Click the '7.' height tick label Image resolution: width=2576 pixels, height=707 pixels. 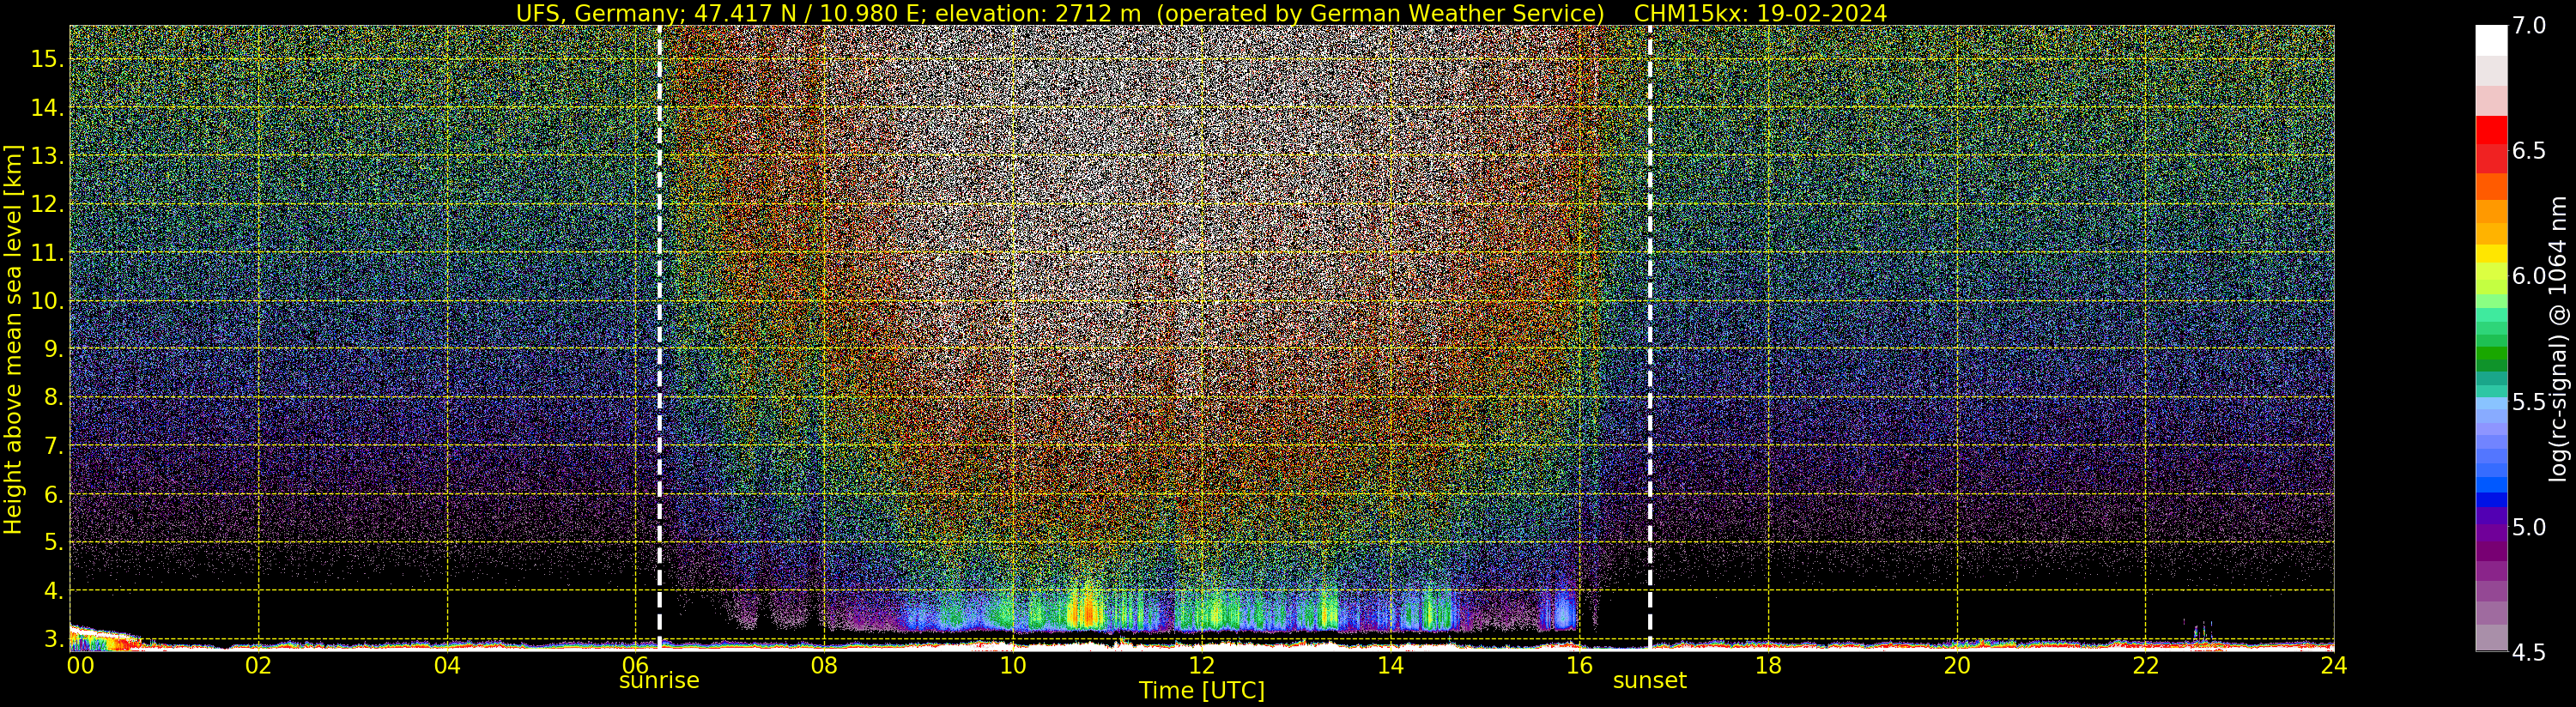click(x=54, y=446)
